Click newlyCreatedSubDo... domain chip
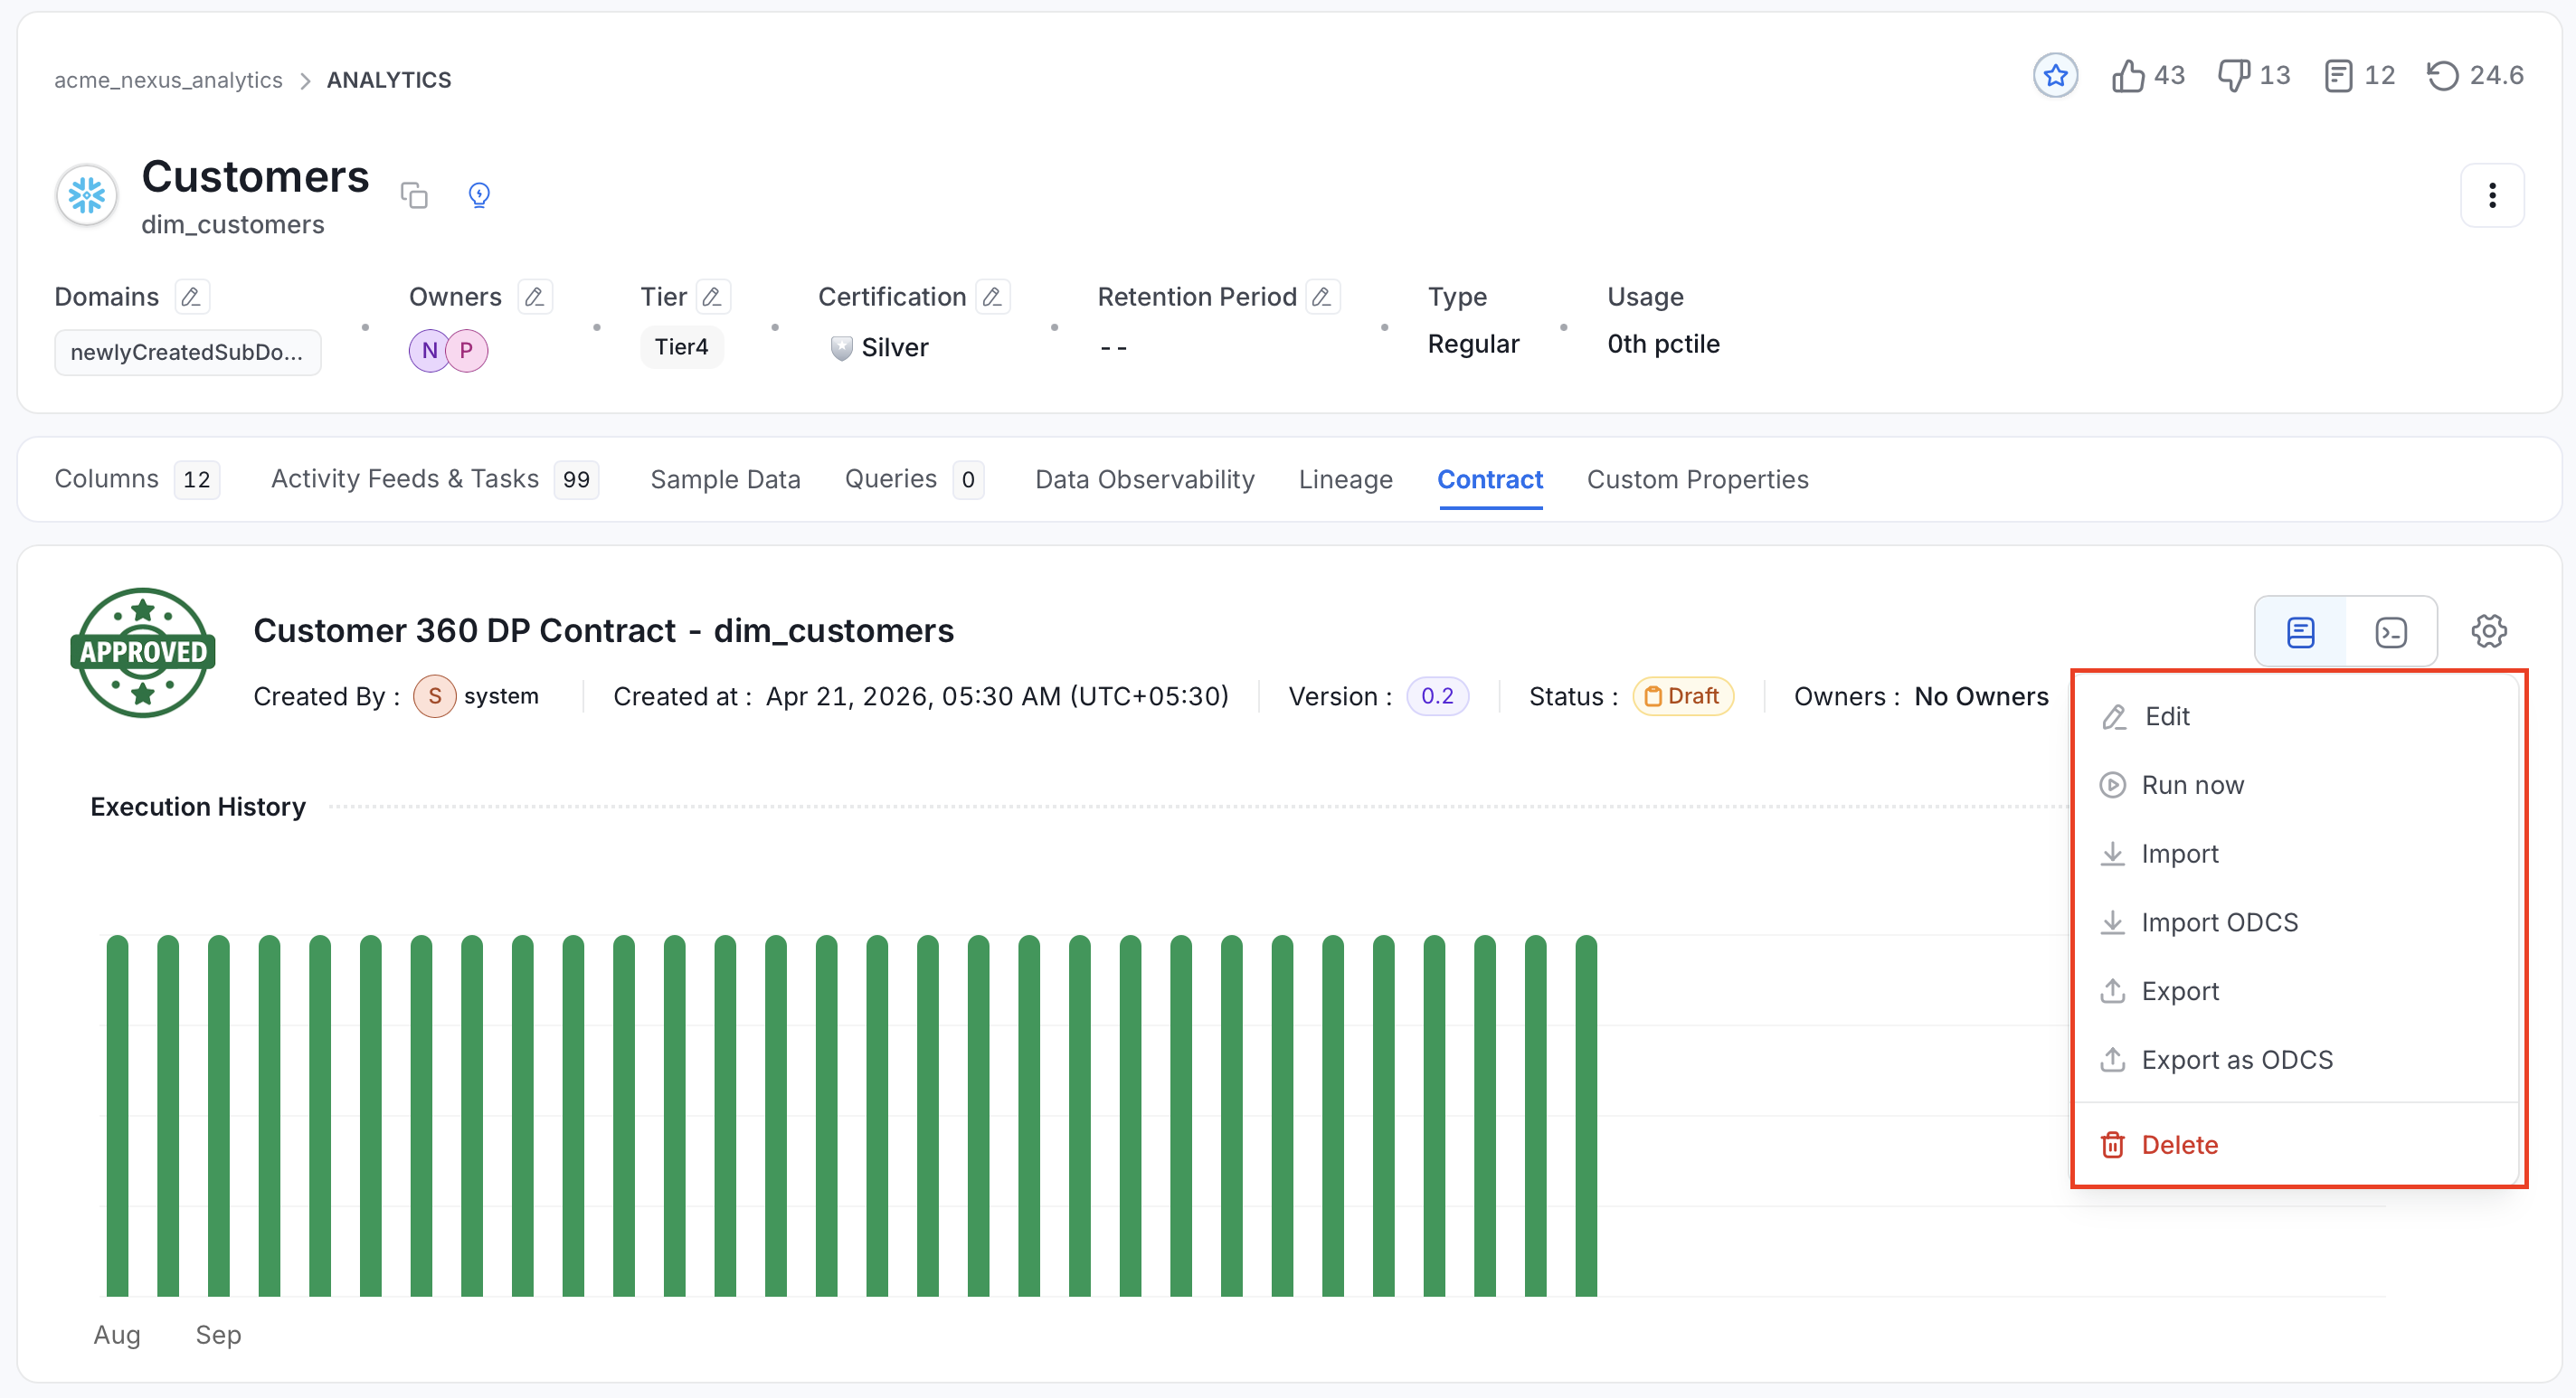Screen dimensions: 2576x1398 [x=187, y=352]
